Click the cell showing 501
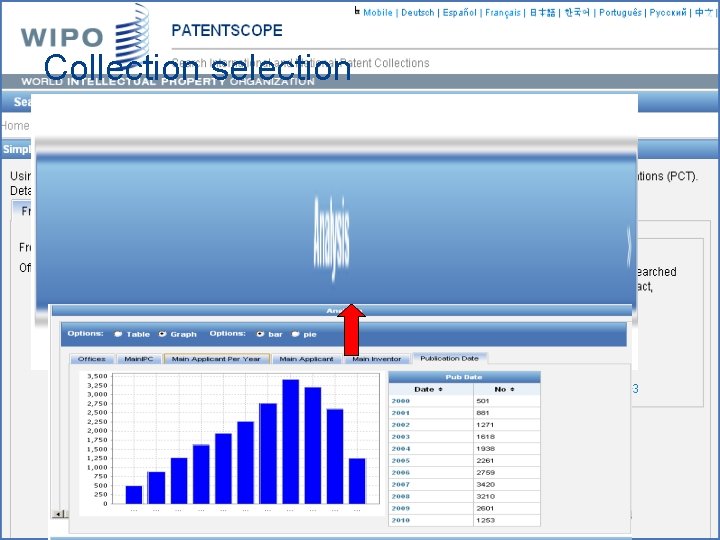The image size is (720, 540). tap(506, 401)
